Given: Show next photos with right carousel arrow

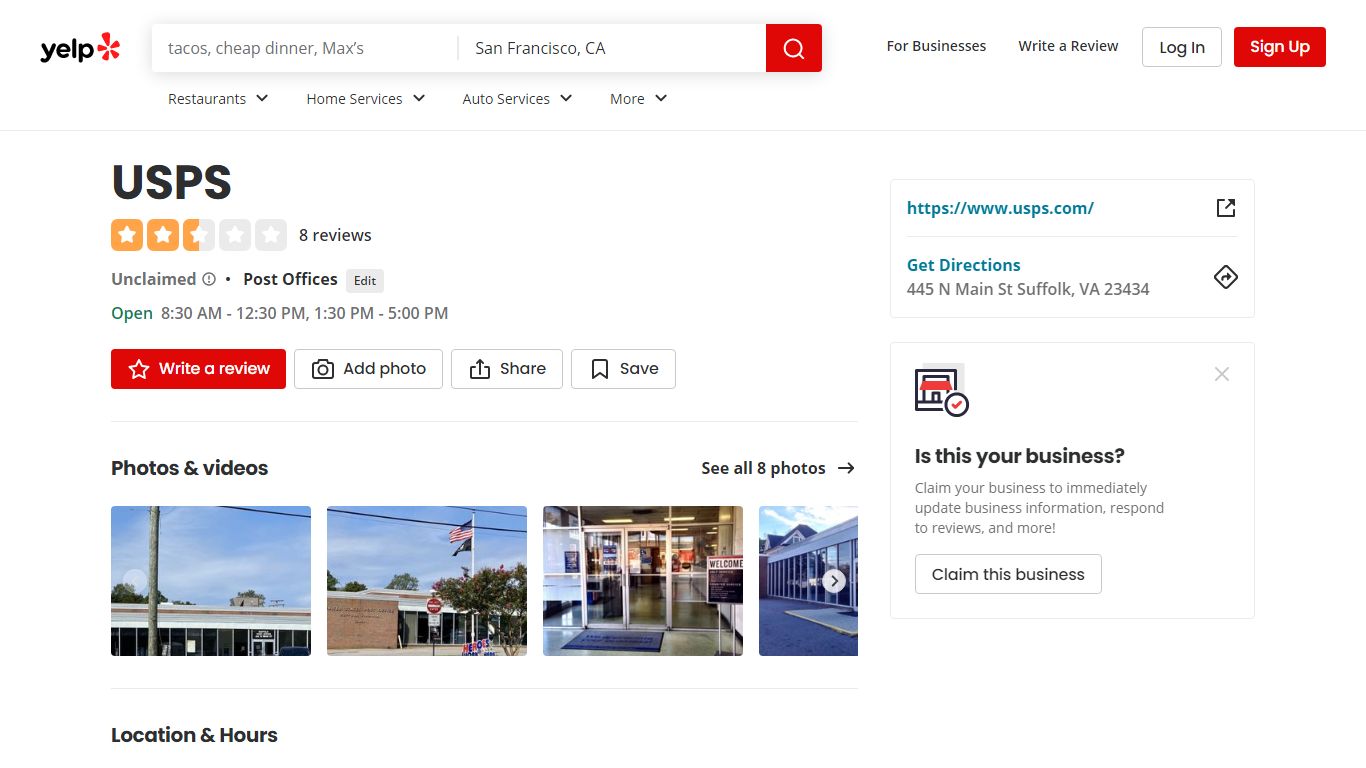Looking at the screenshot, I should click(x=834, y=581).
